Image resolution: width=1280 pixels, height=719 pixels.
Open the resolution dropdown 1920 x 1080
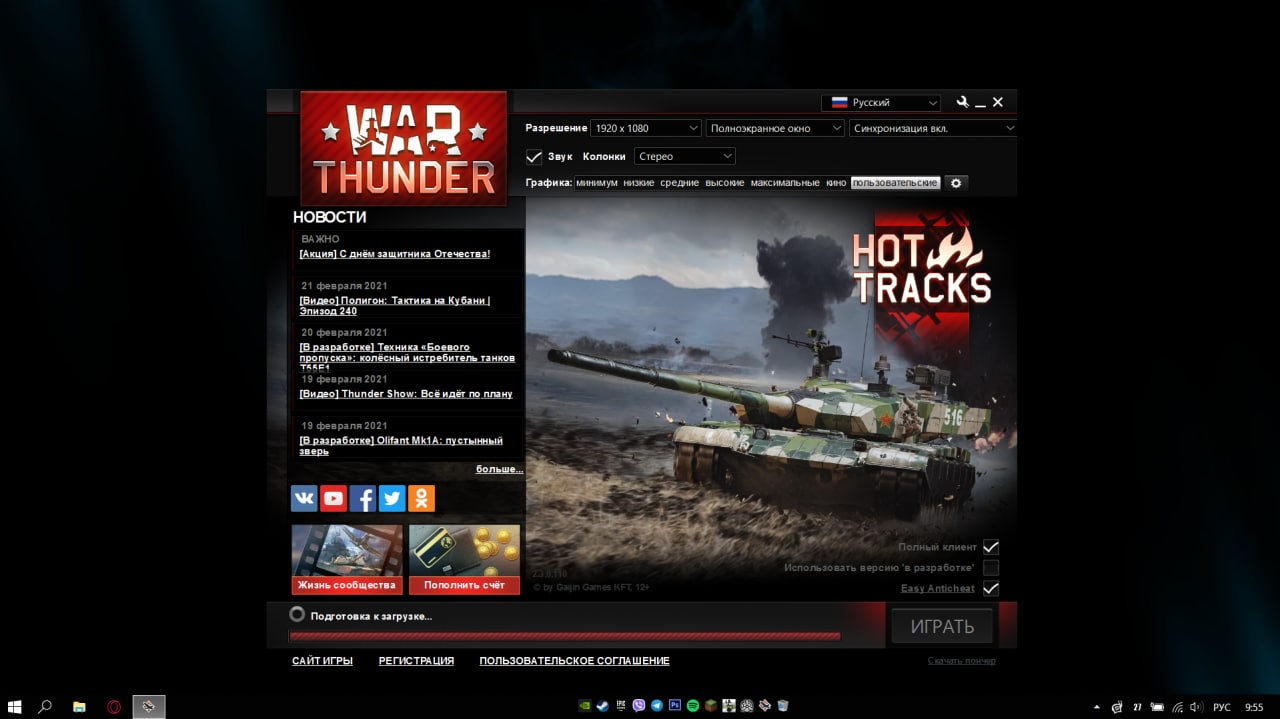click(x=645, y=128)
